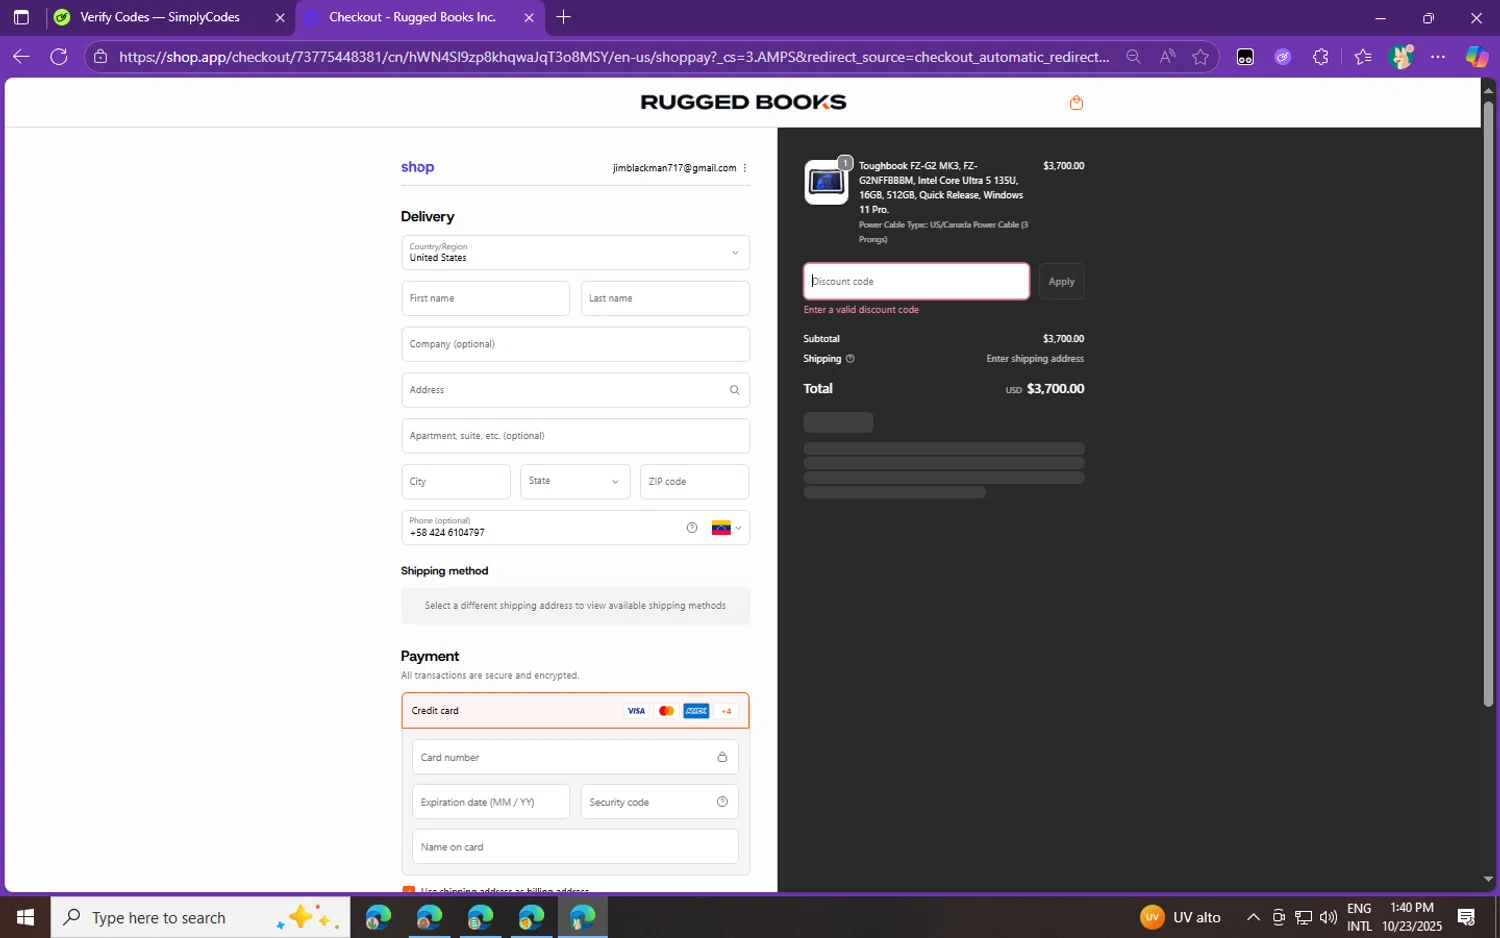1500x938 pixels.
Task: Click the browser address bar URL
Action: pyautogui.click(x=614, y=57)
